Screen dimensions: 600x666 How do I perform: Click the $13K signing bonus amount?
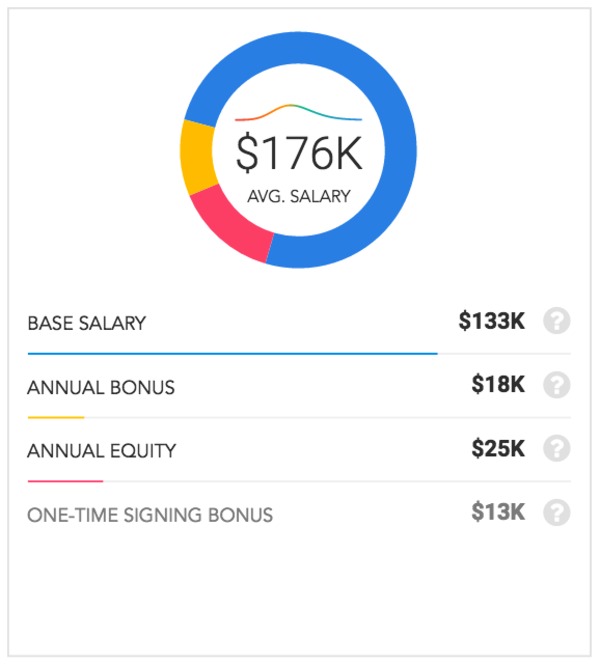pyautogui.click(x=498, y=513)
